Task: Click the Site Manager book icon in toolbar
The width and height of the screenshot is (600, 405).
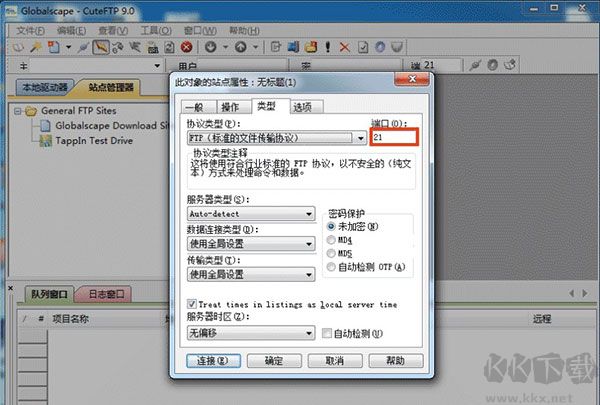Action: tap(18, 47)
